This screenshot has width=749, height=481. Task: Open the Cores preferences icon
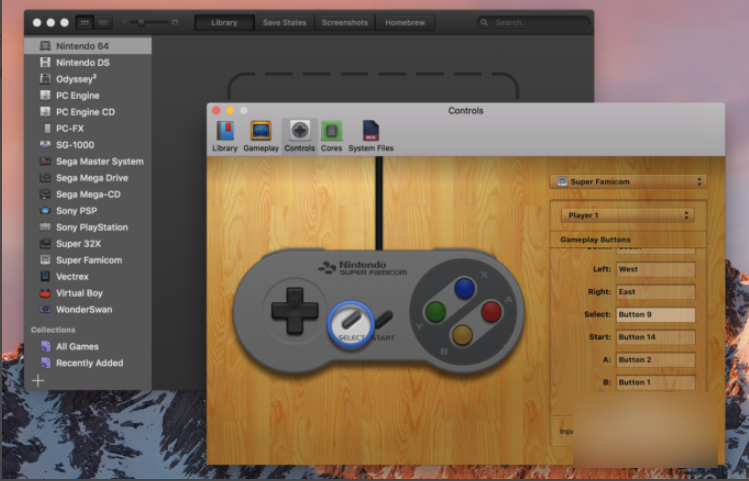pos(331,137)
